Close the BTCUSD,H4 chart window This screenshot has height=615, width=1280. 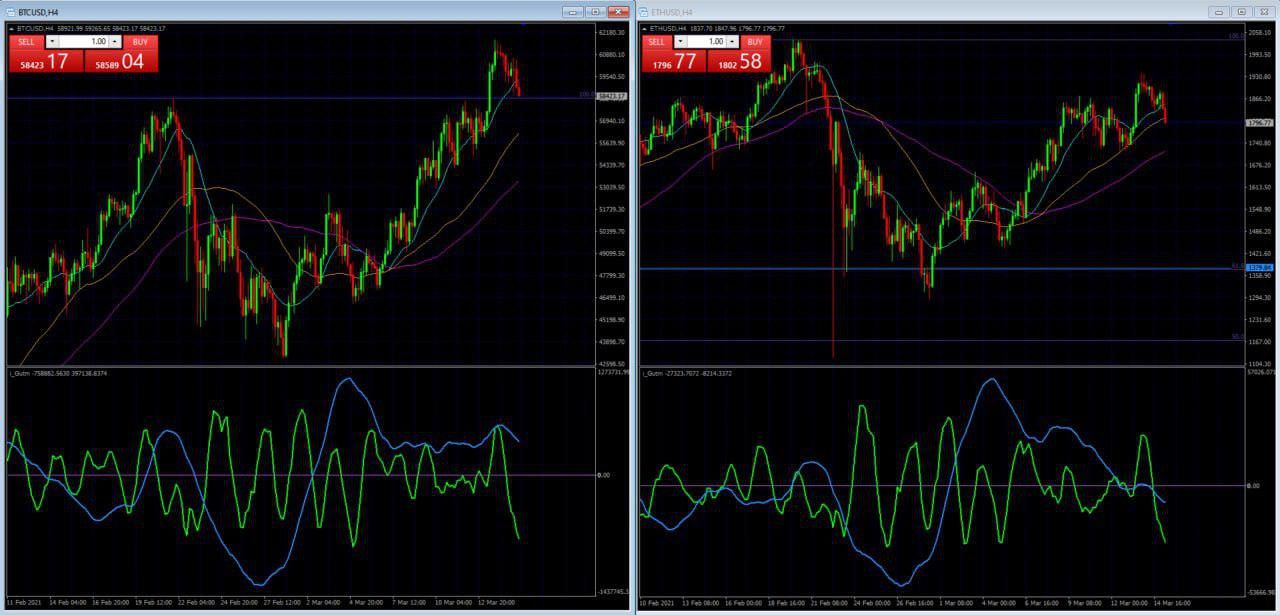tap(616, 12)
